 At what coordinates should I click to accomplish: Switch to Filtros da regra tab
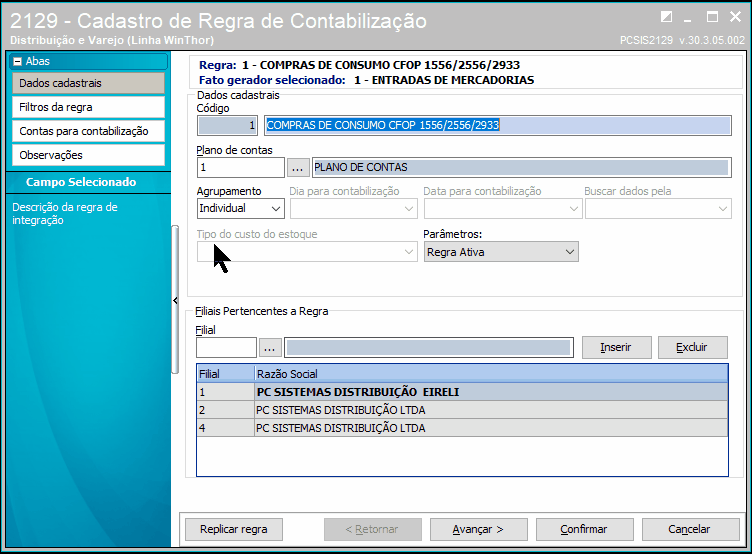pos(88,107)
